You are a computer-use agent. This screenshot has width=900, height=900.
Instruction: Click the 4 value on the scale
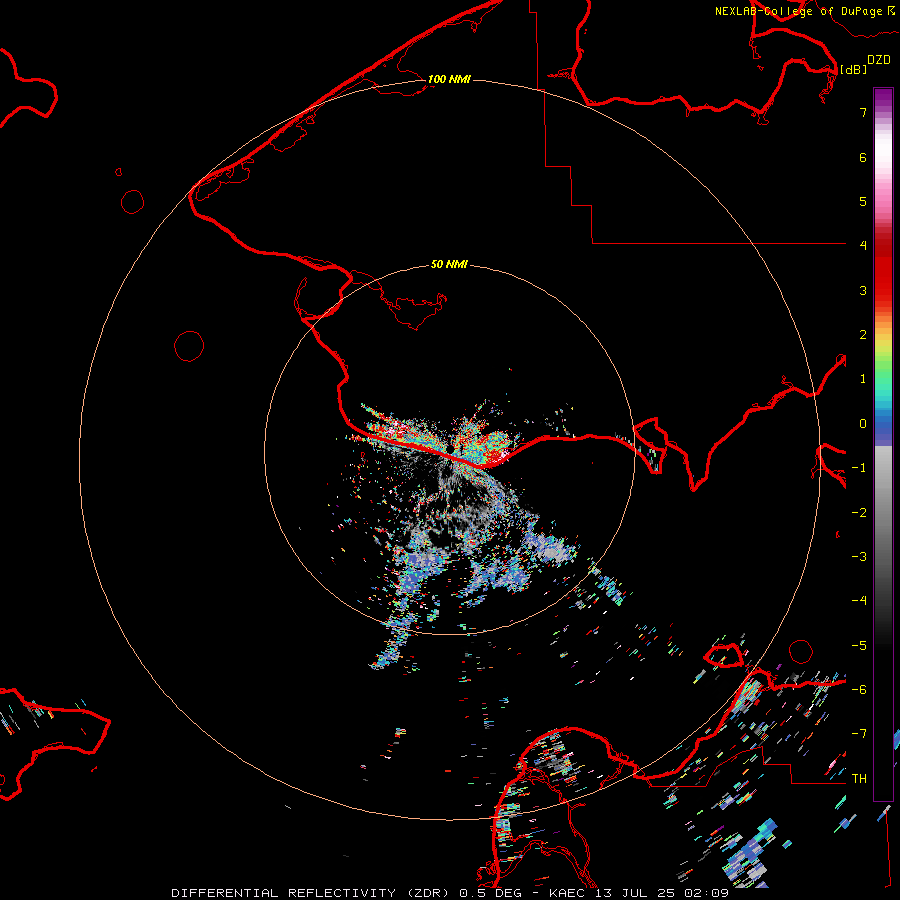pos(863,246)
